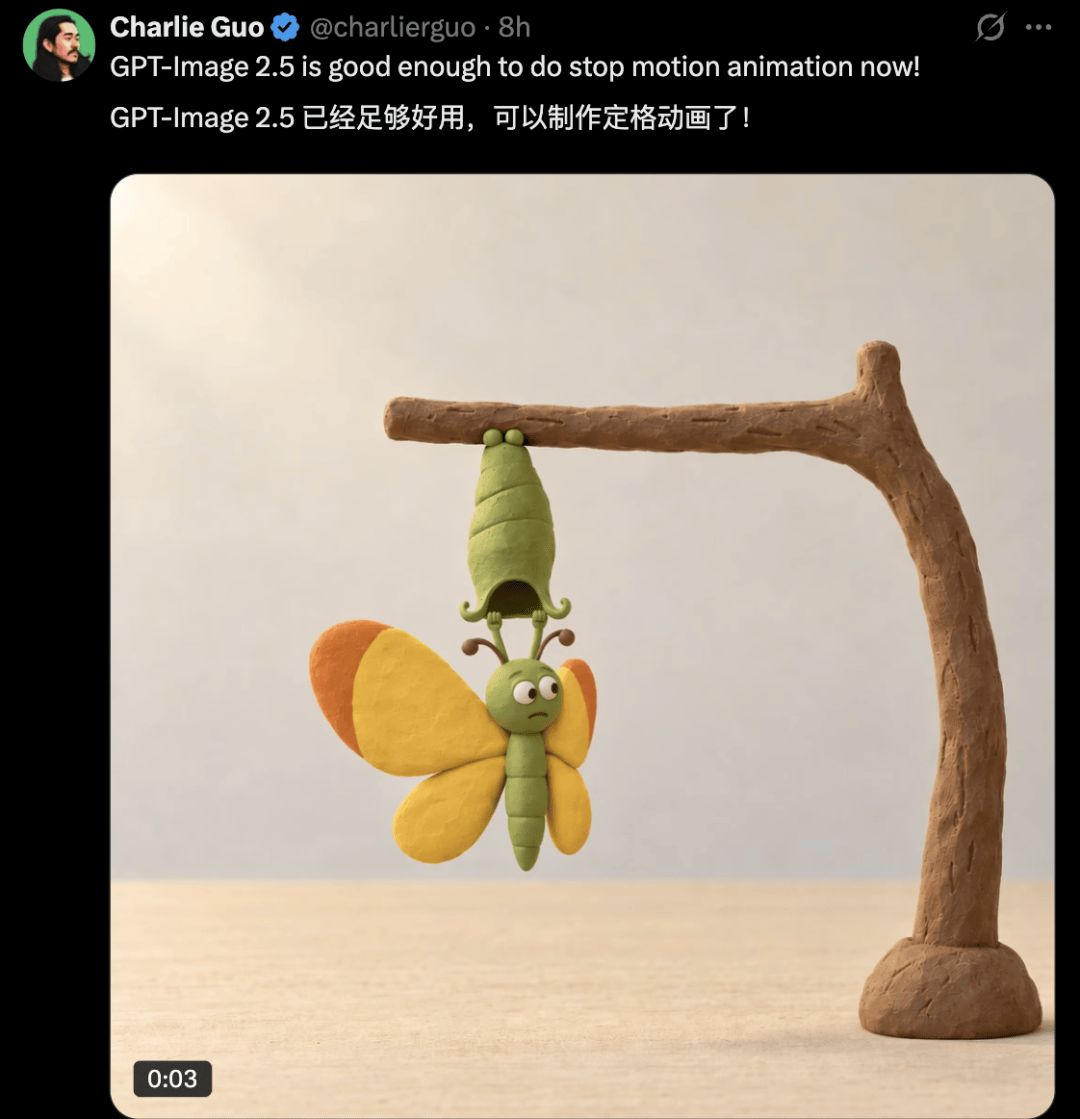Open Charlie Guo's profile avatar
Viewport: 1080px width, 1119px height.
59,45
